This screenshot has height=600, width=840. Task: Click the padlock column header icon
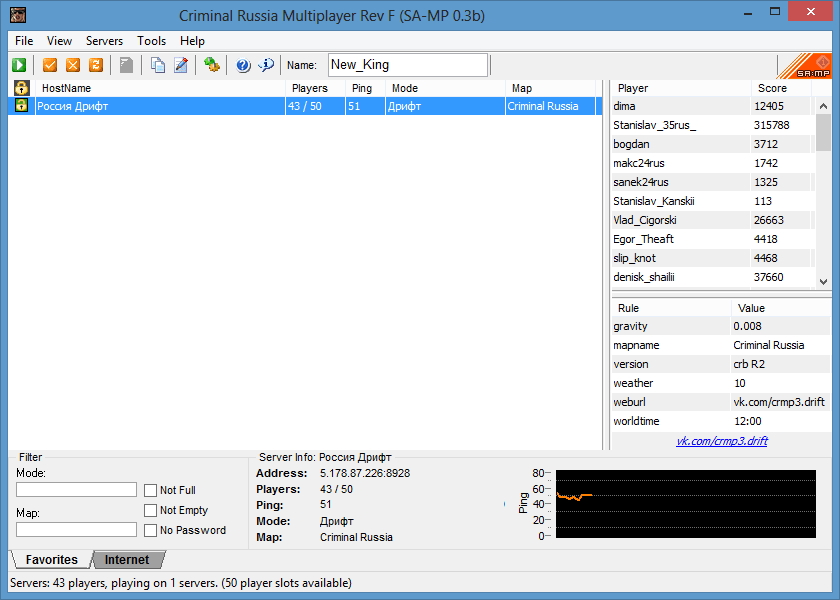pyautogui.click(x=21, y=88)
